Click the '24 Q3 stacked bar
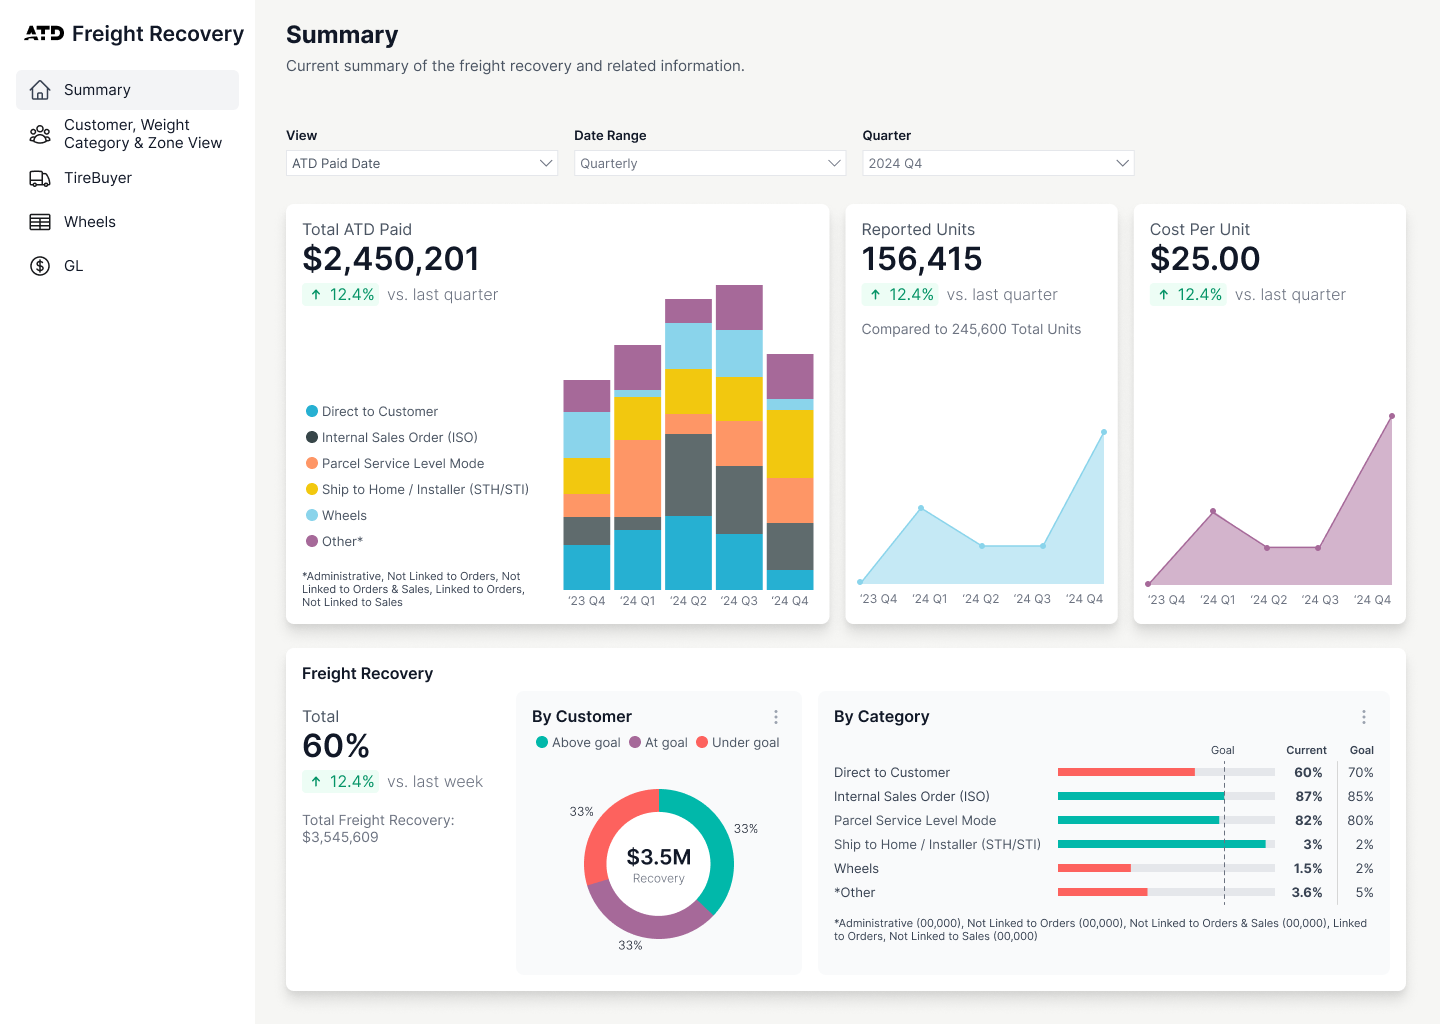The image size is (1440, 1024). click(740, 437)
